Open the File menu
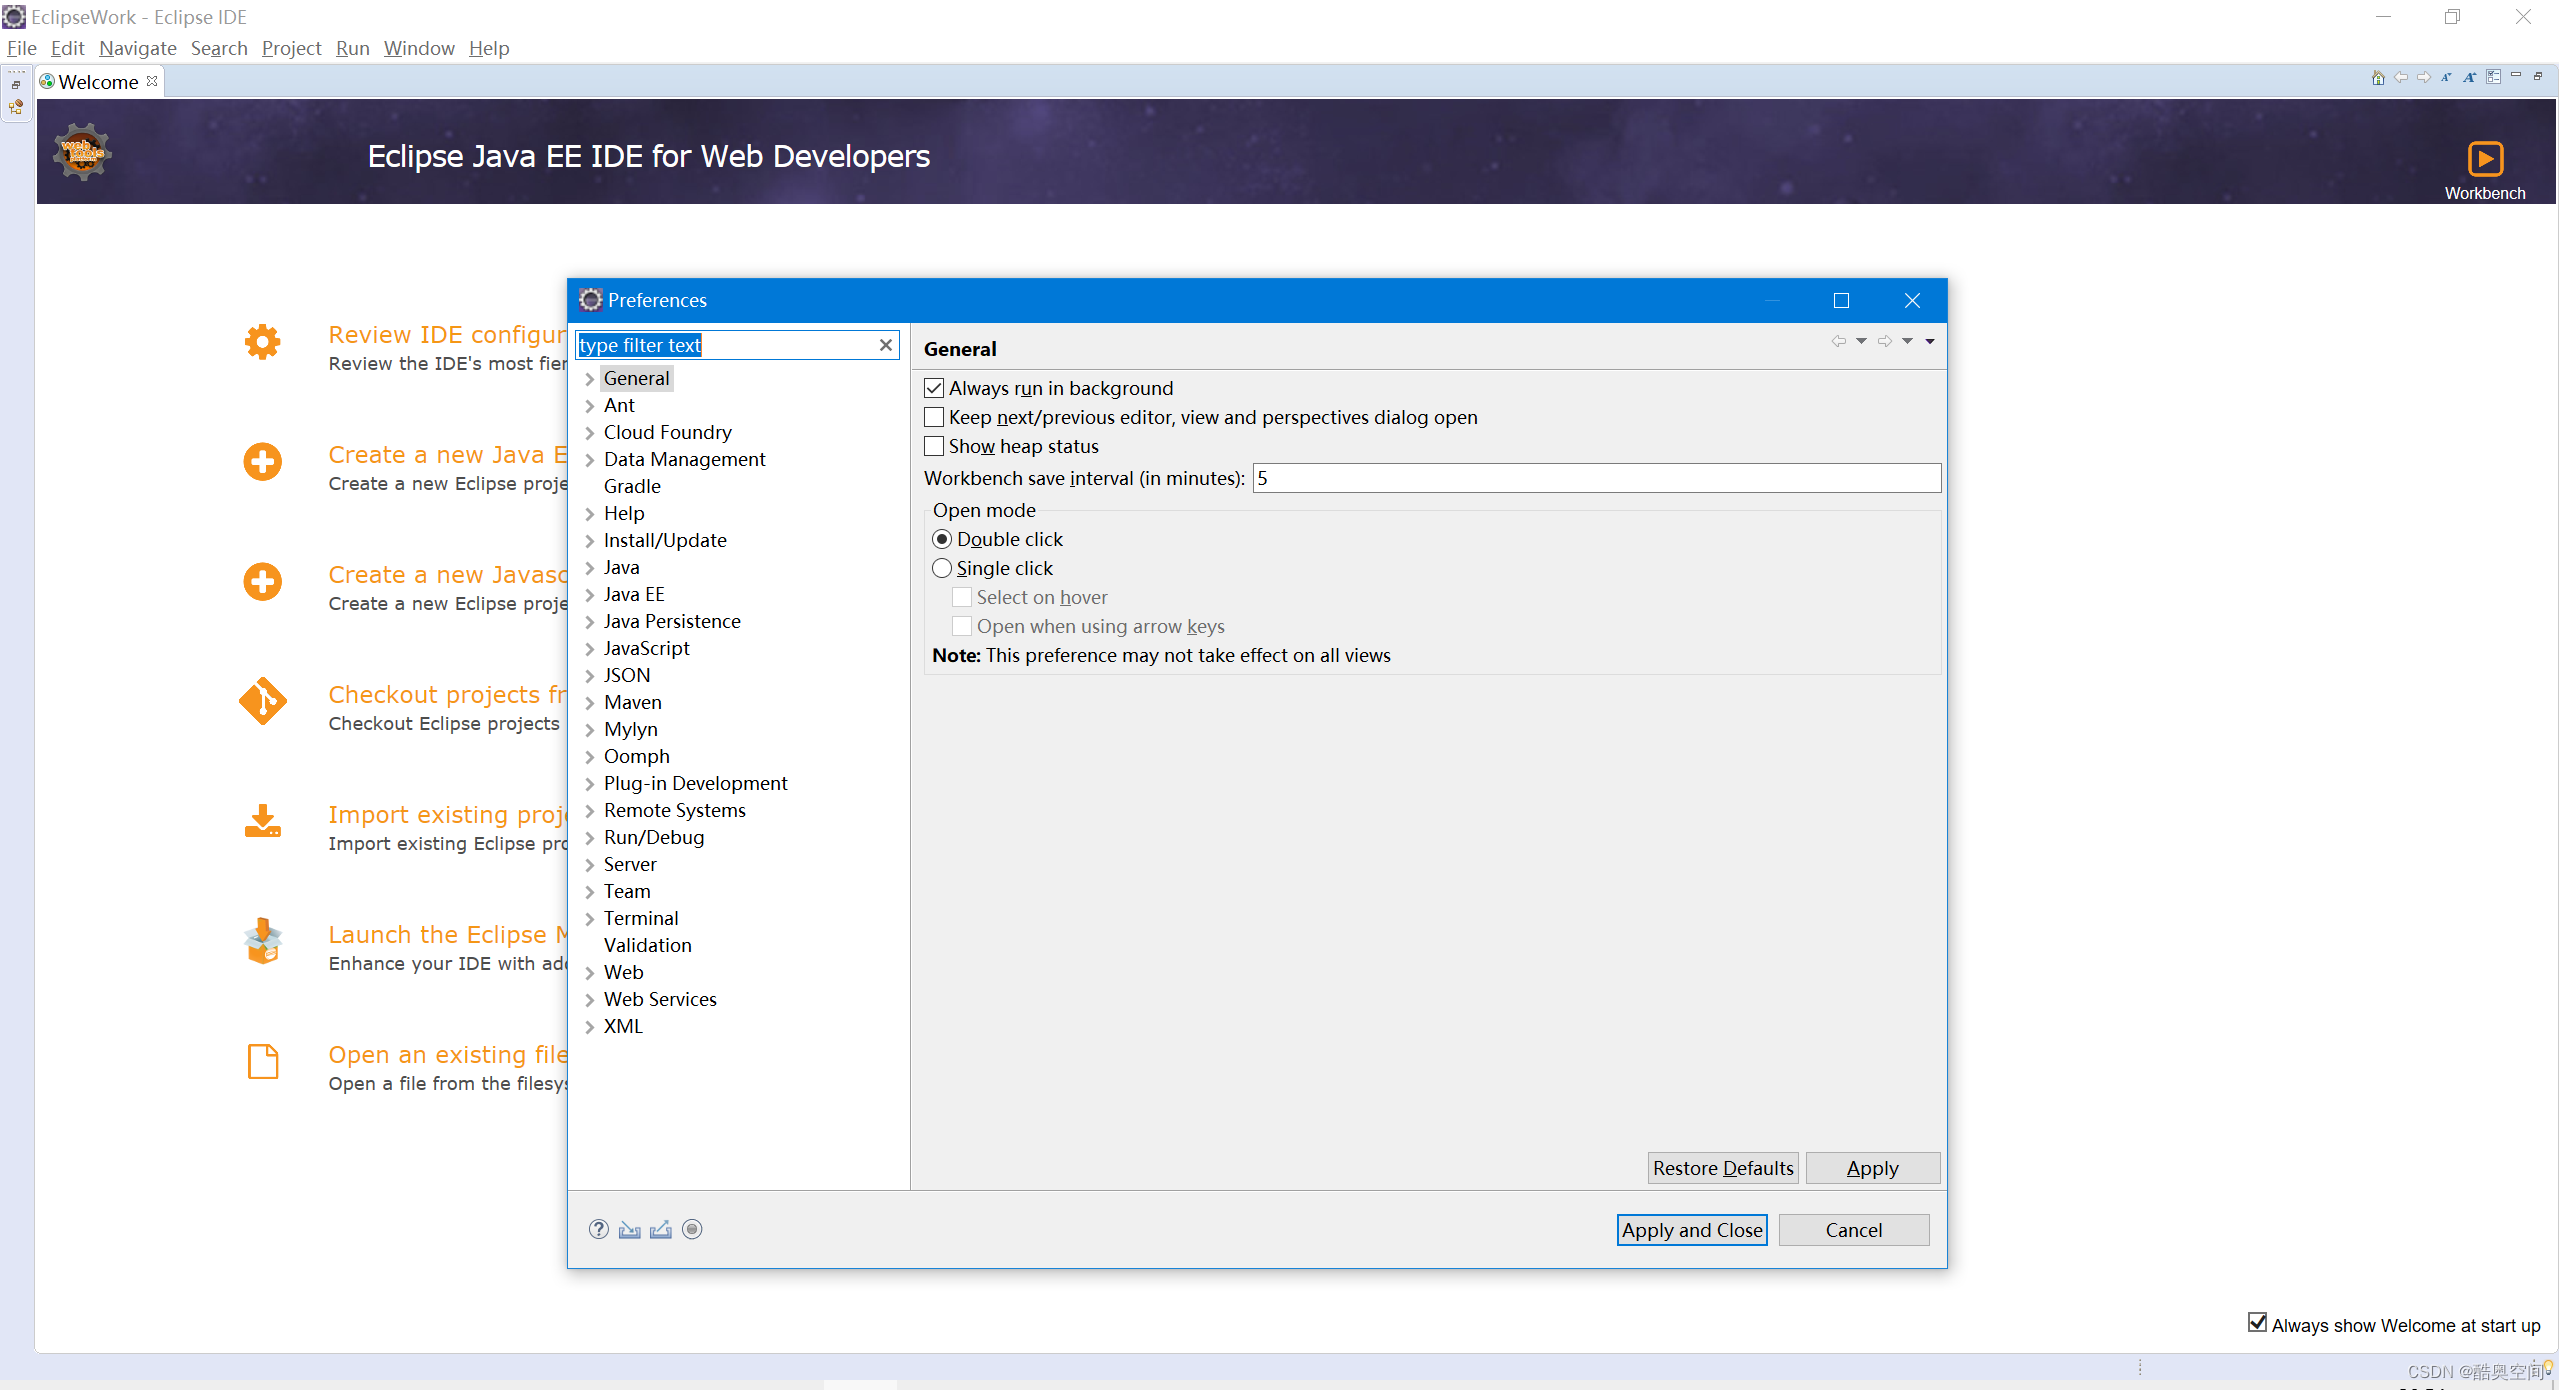 click(21, 48)
